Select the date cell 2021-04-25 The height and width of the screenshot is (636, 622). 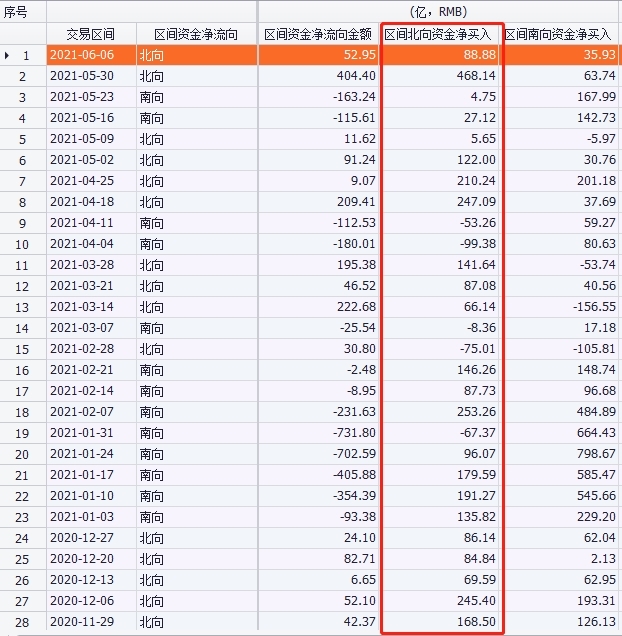[x=91, y=181]
